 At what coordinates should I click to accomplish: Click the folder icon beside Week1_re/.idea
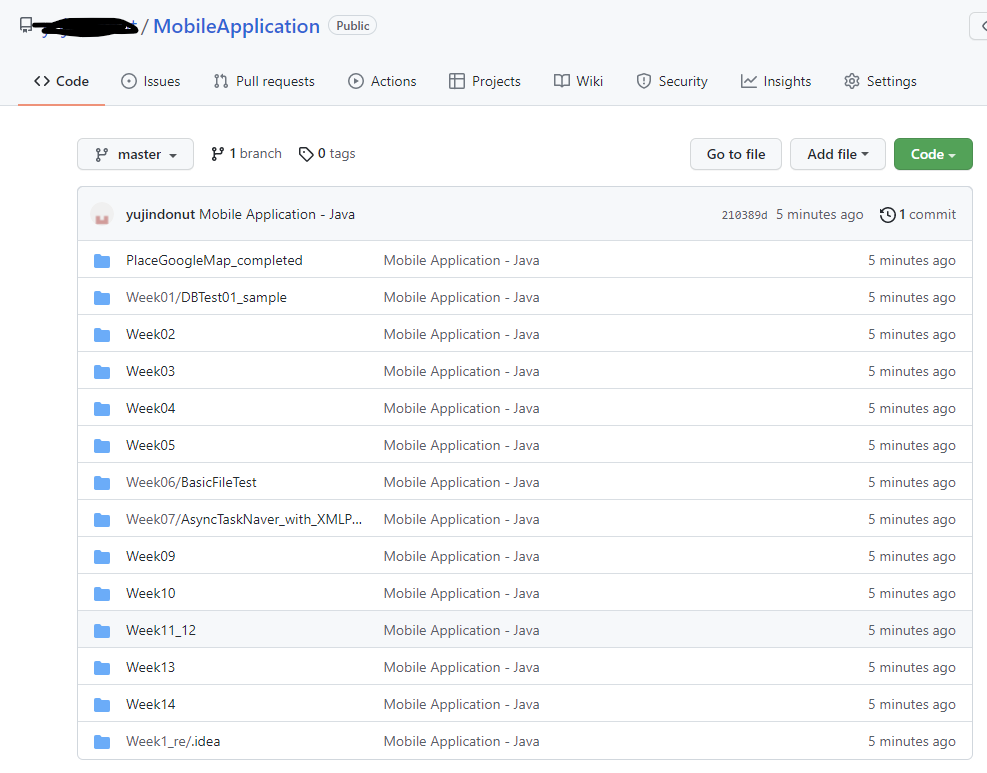pyautogui.click(x=102, y=742)
